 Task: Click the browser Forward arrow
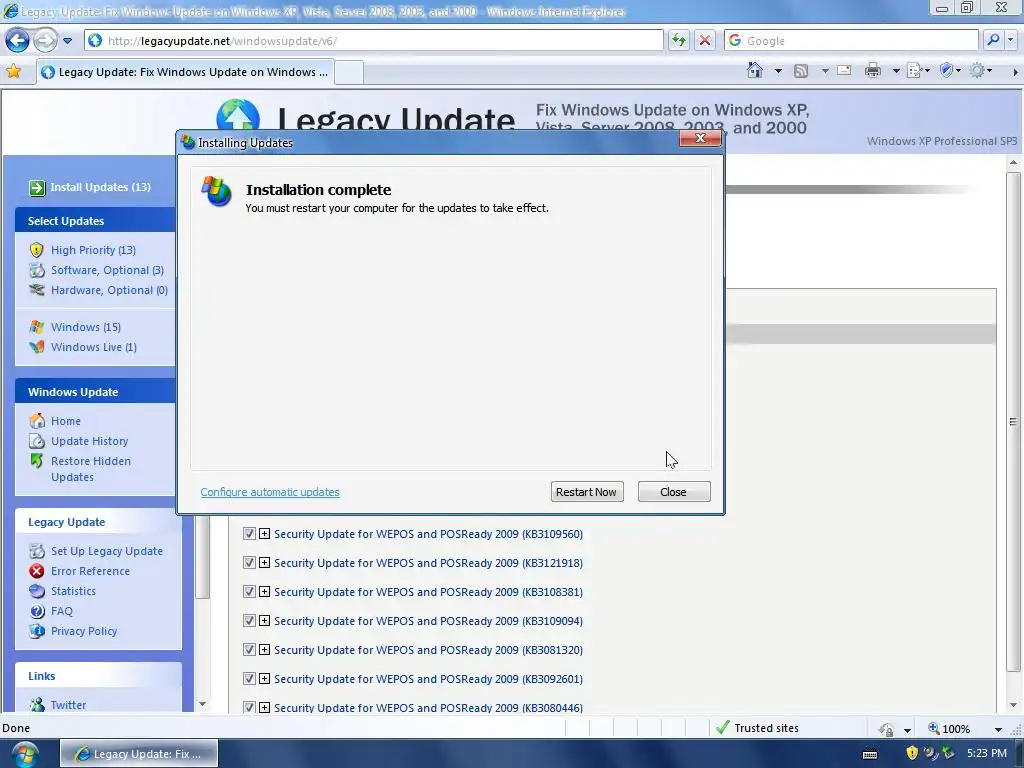(45, 40)
